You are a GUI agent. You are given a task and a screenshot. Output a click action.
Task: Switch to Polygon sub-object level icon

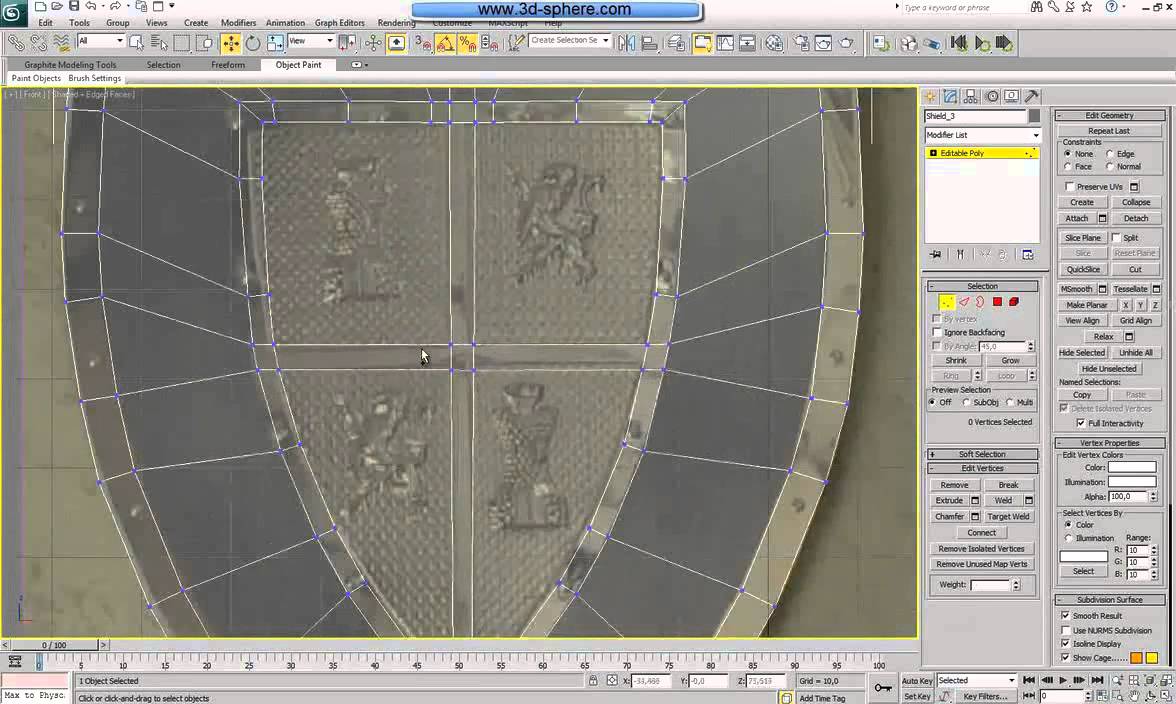pos(997,302)
